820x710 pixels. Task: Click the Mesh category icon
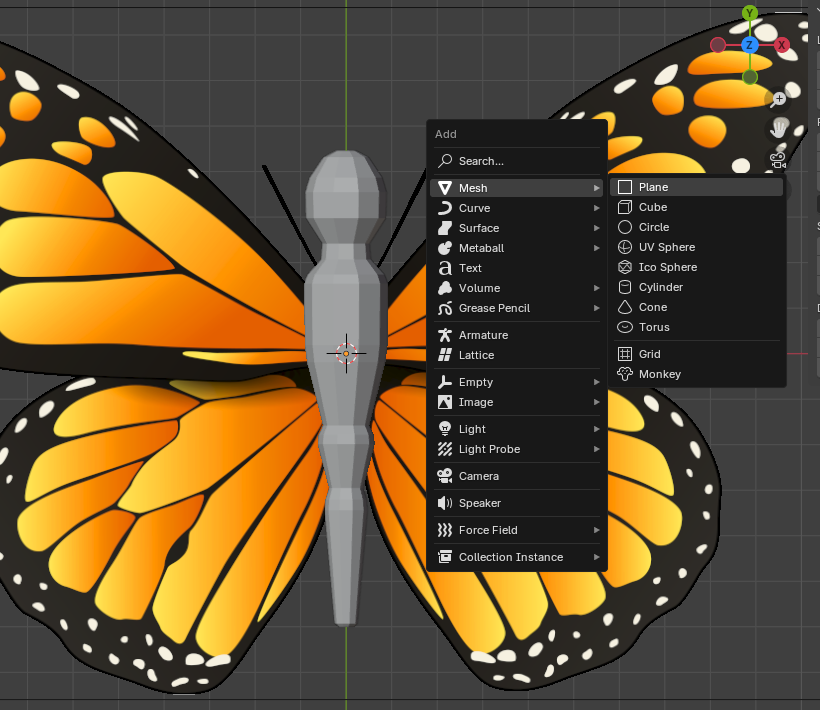445,188
